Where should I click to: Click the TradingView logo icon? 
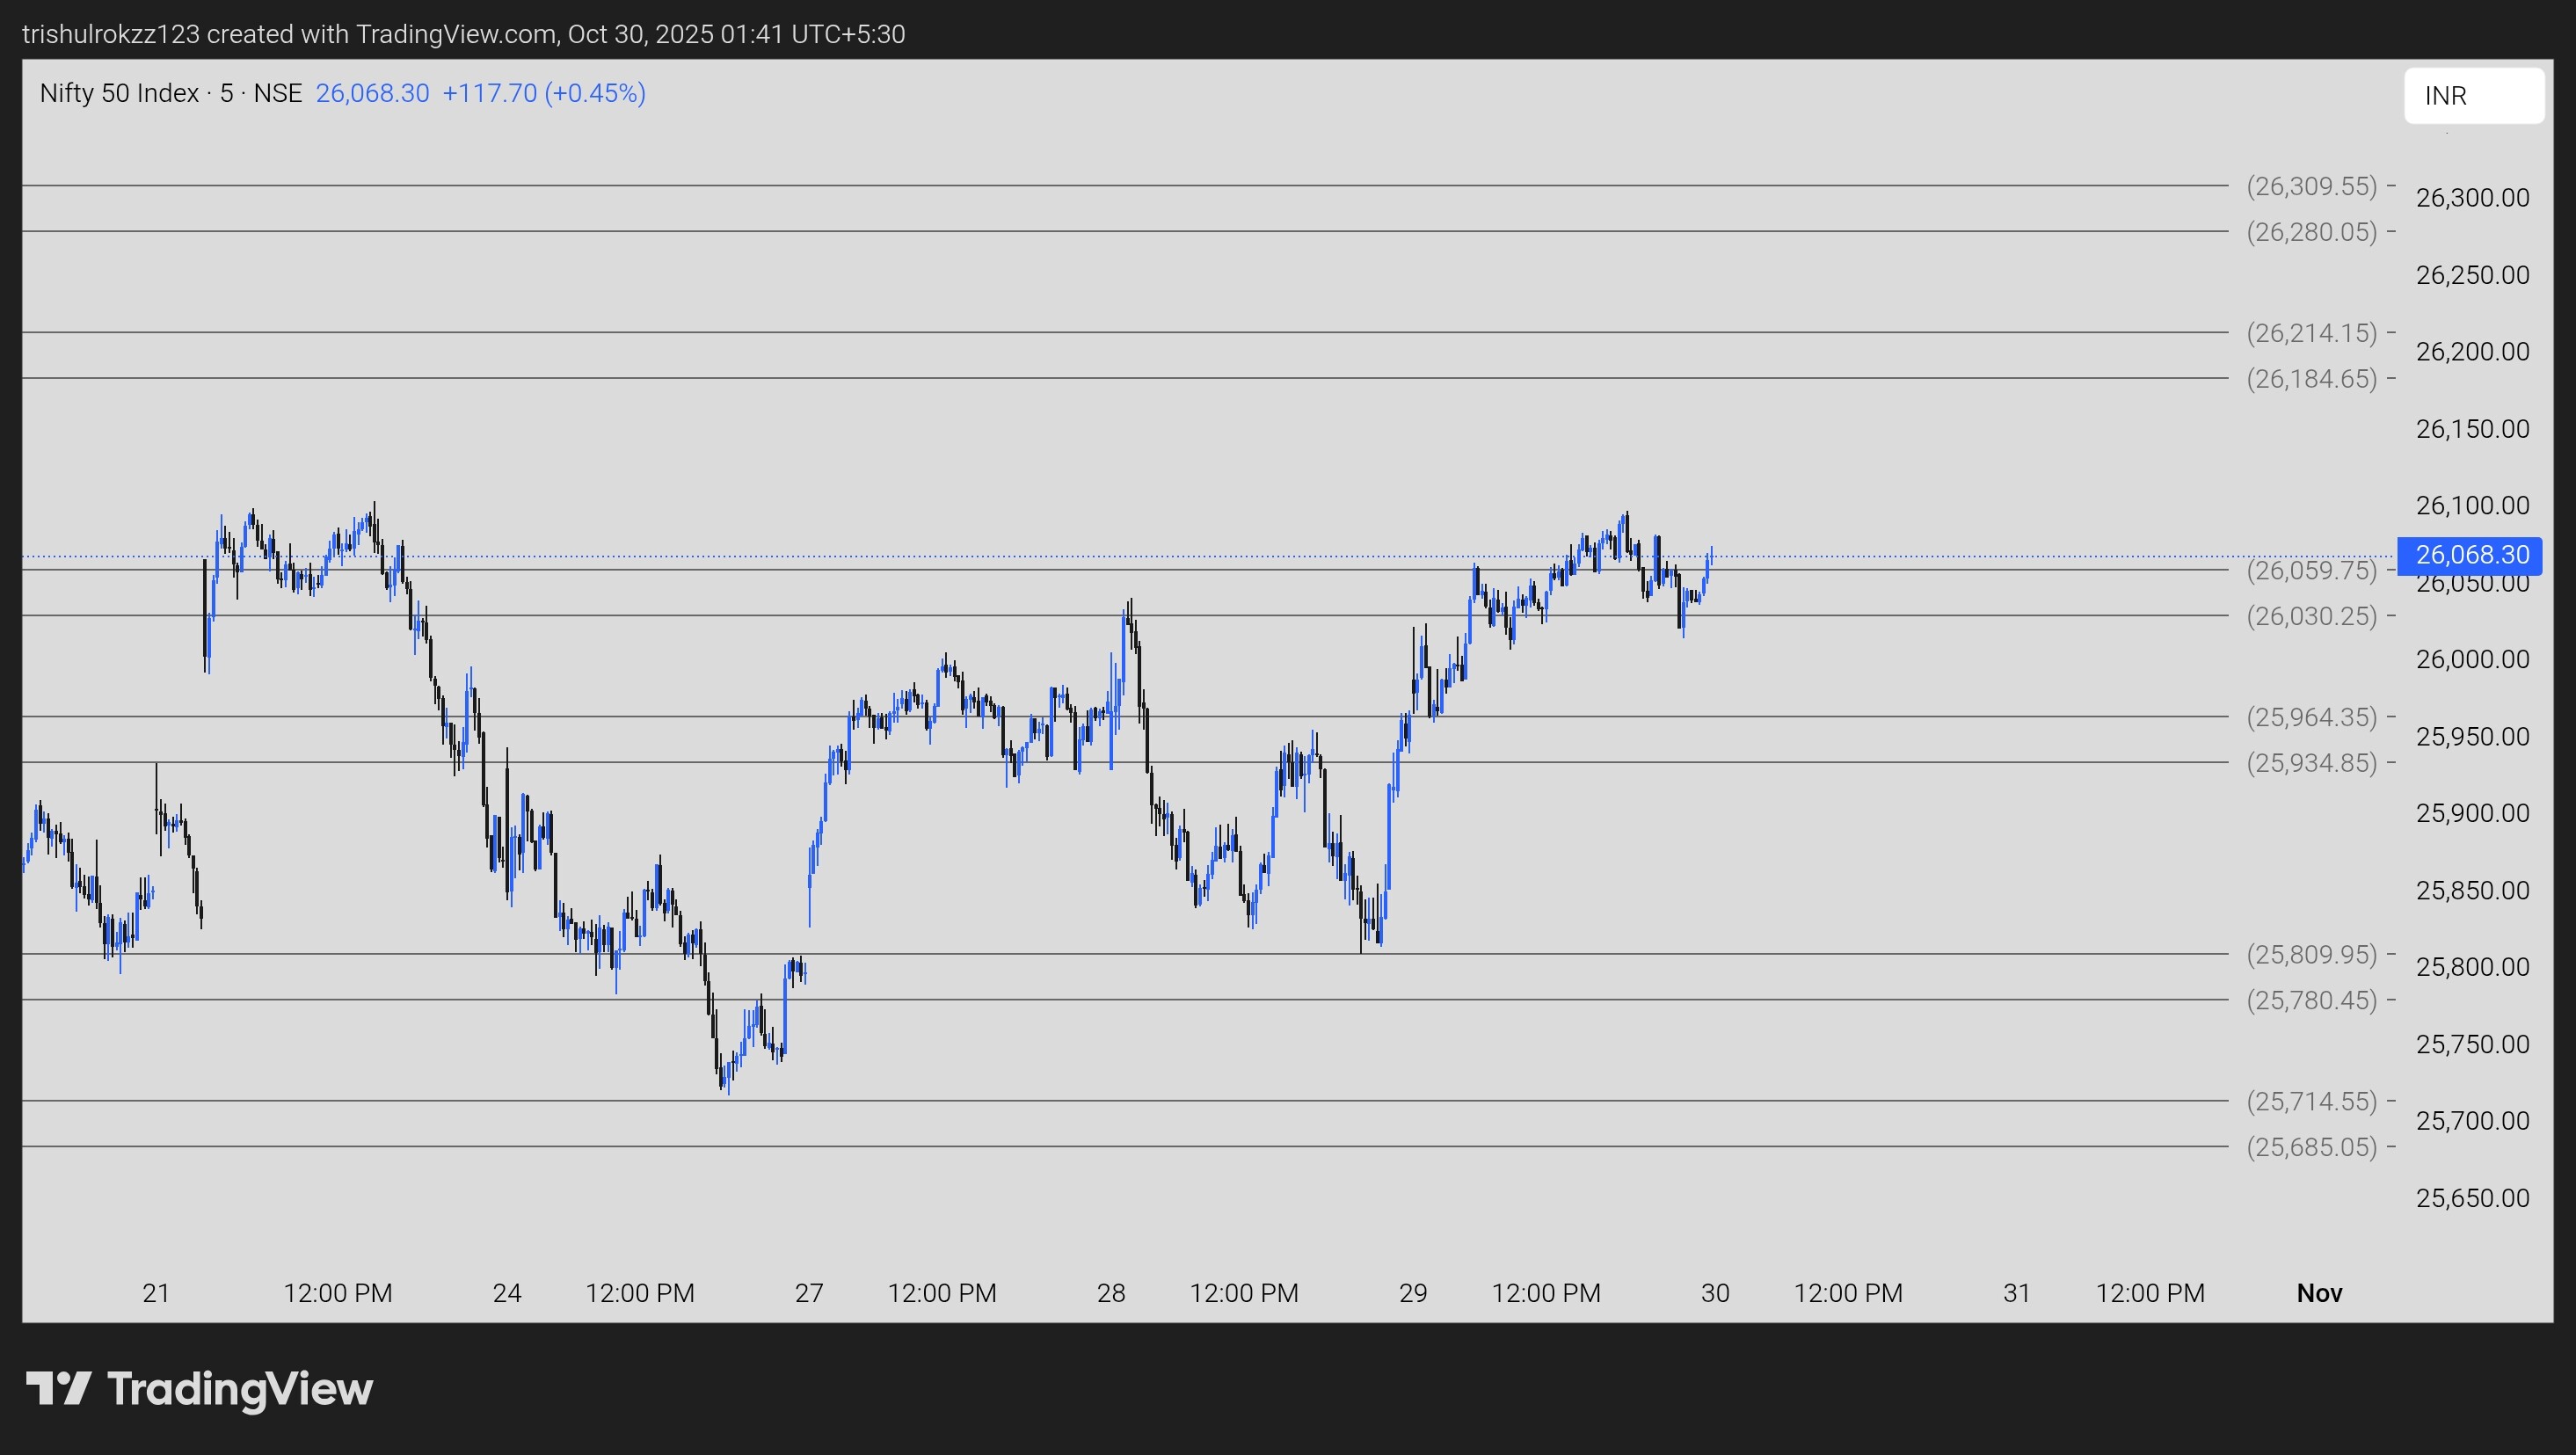pos(59,1388)
